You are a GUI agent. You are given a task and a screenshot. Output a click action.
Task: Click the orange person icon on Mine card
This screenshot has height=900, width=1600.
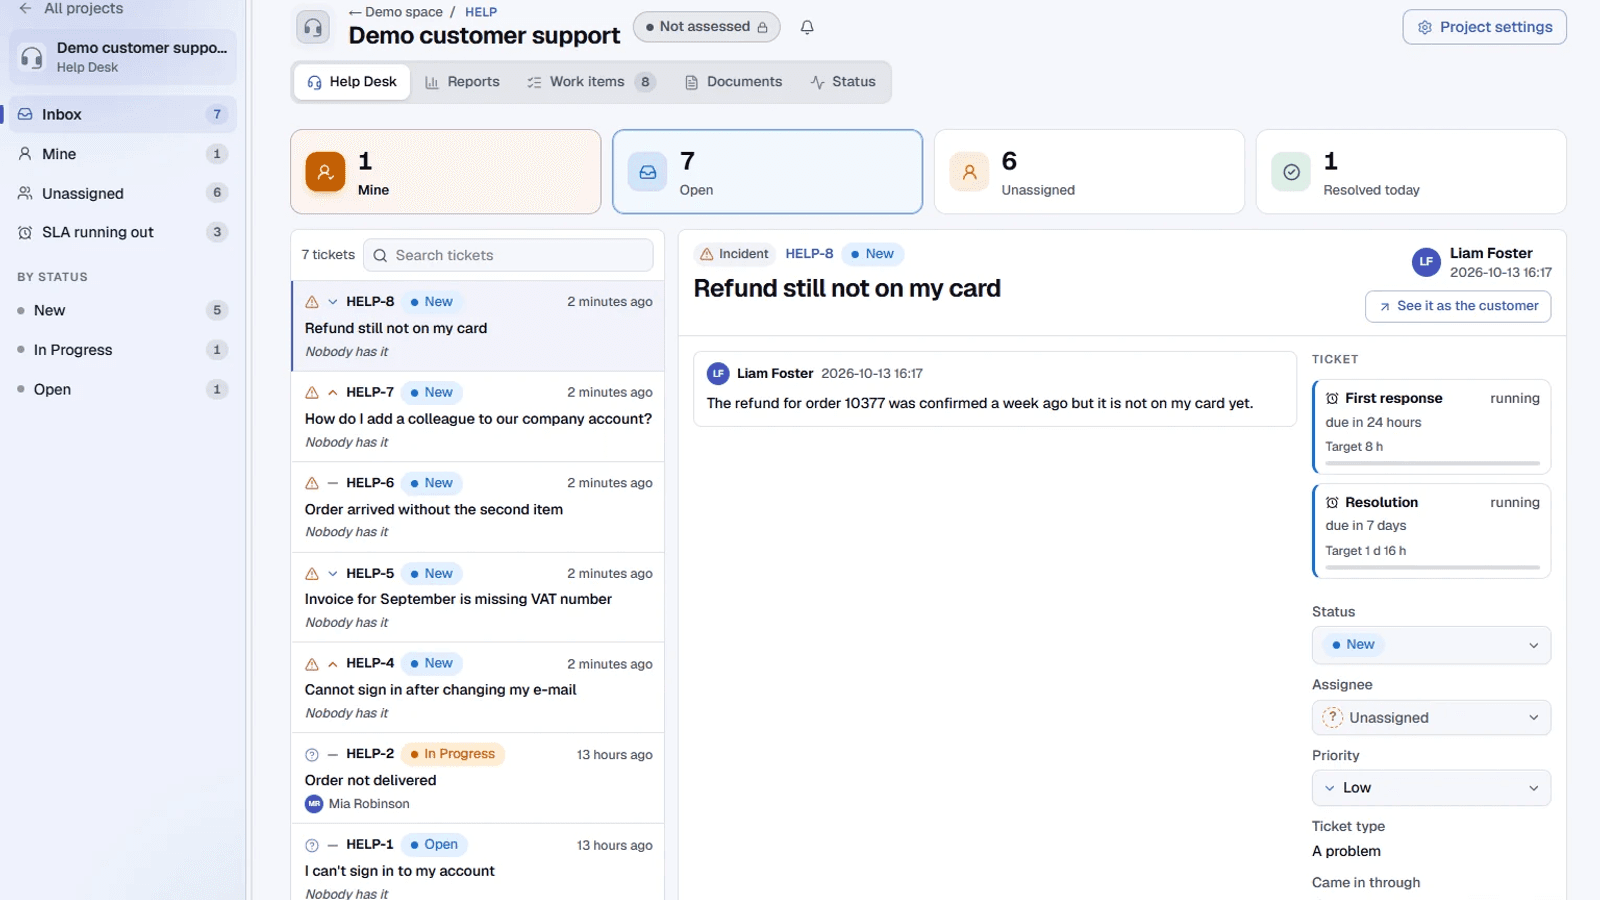click(x=325, y=172)
